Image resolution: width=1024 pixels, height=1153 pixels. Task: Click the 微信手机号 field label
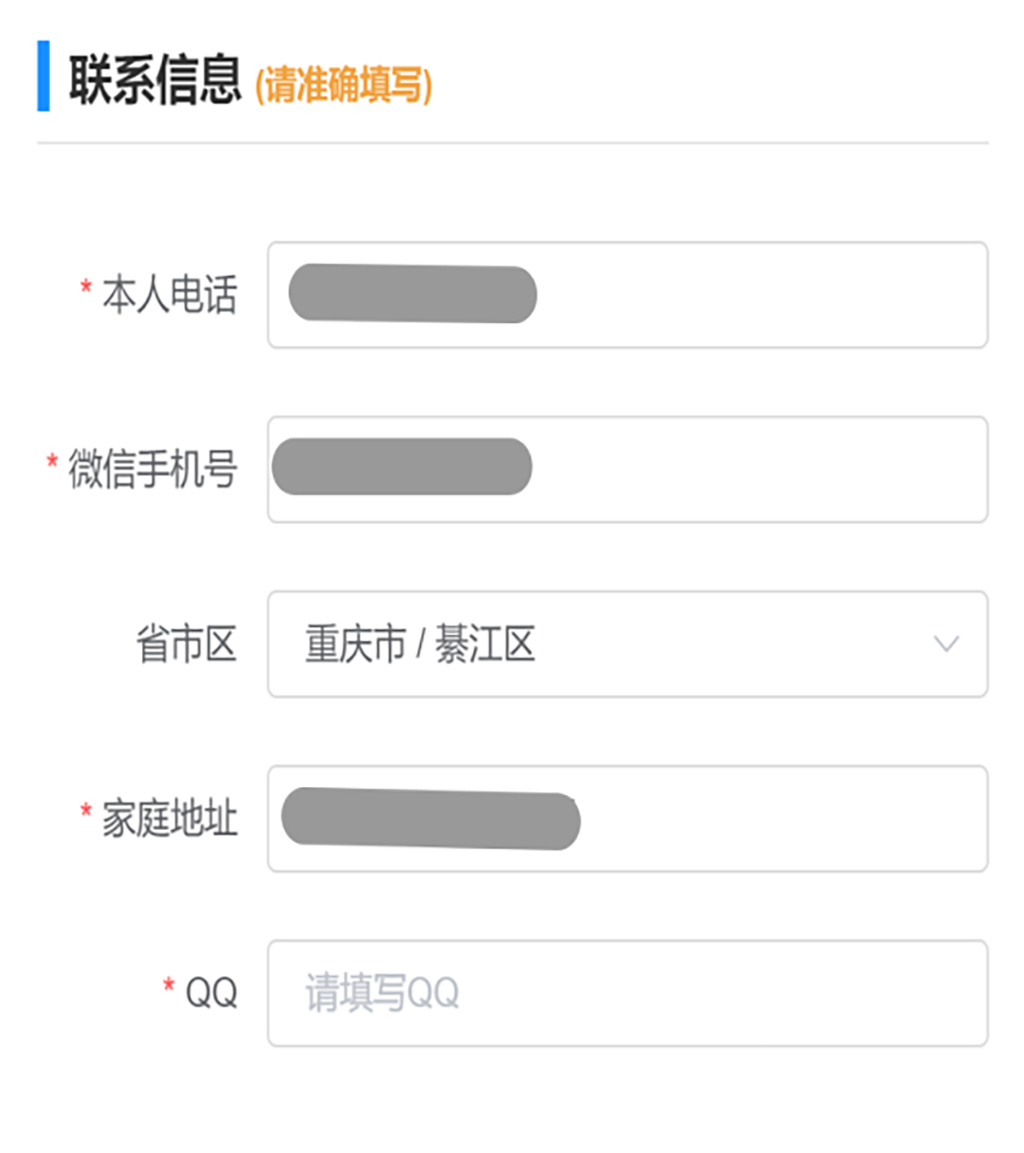(x=153, y=469)
